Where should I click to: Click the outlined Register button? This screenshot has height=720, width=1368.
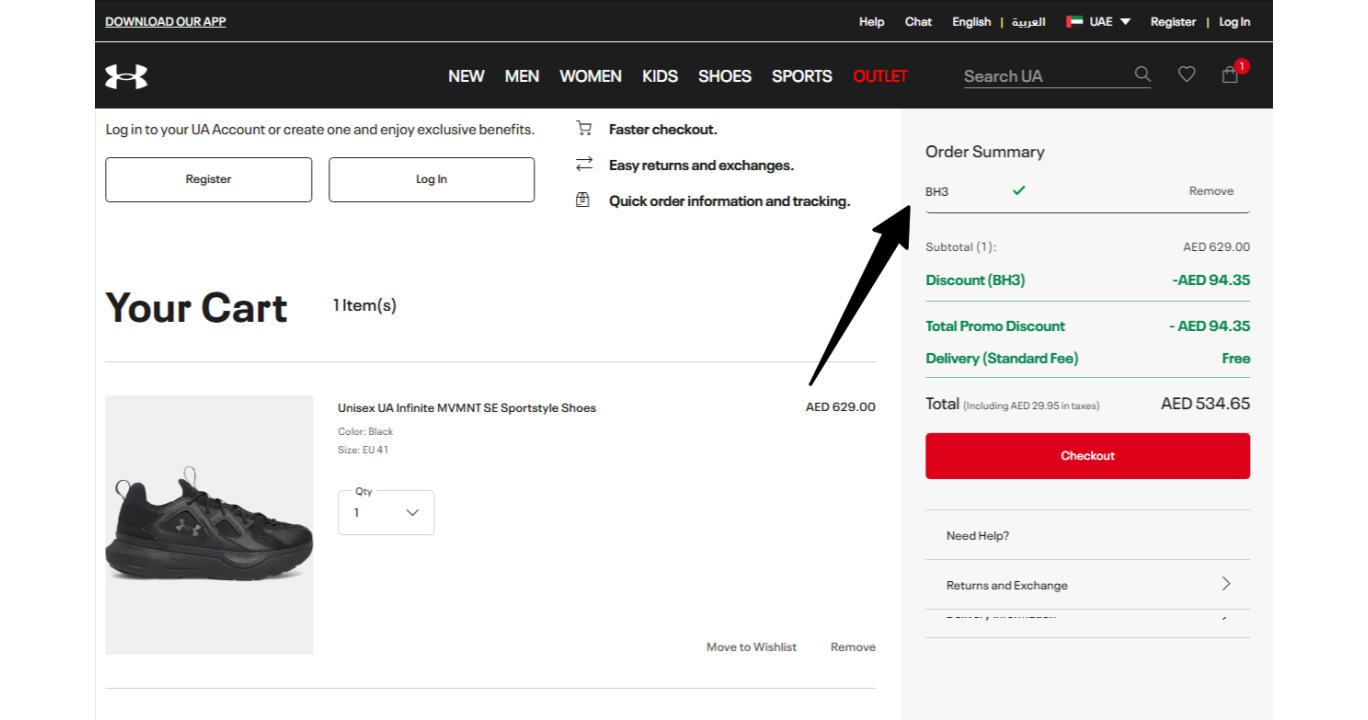click(208, 179)
